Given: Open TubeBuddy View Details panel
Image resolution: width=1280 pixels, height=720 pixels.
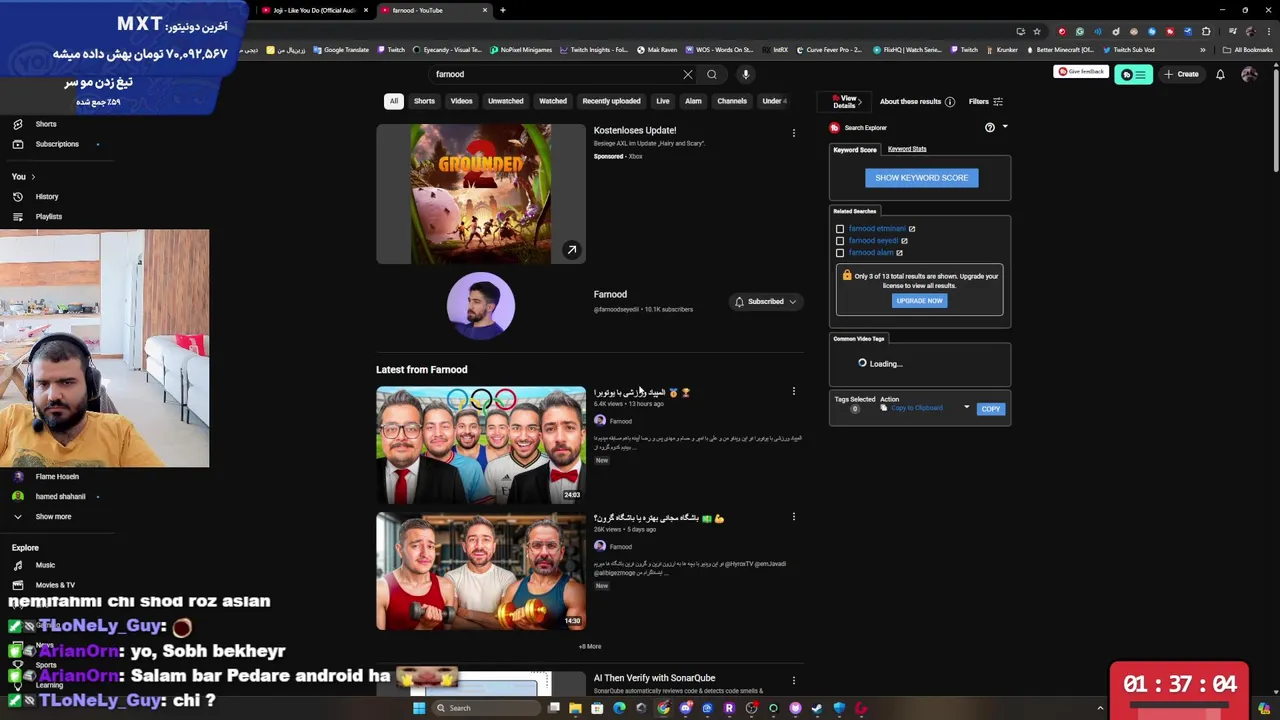Looking at the screenshot, I should tap(845, 101).
